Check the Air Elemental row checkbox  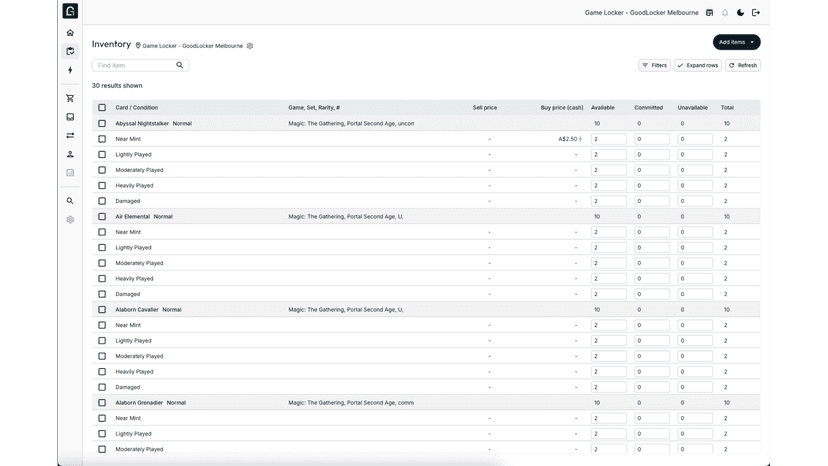102,217
